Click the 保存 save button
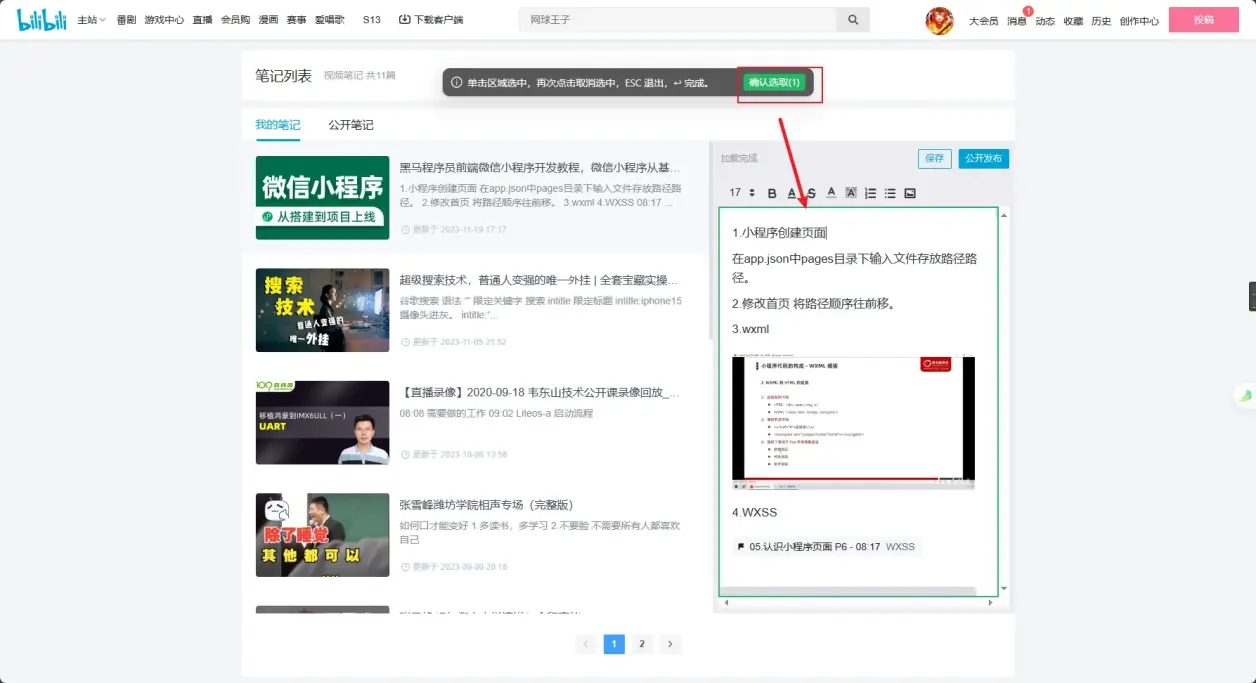The width and height of the screenshot is (1256, 683). [934, 158]
